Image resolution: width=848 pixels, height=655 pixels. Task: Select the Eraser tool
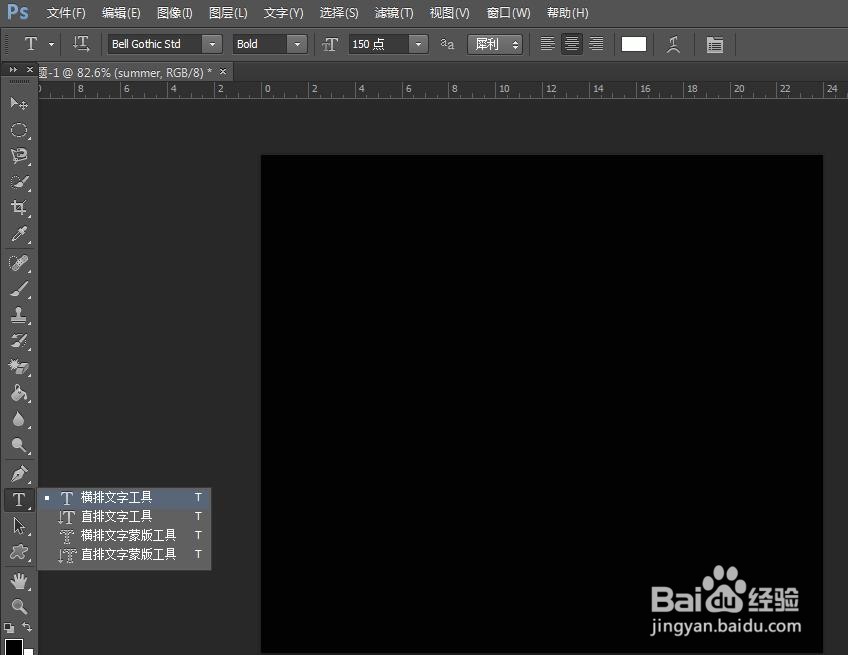click(x=19, y=367)
